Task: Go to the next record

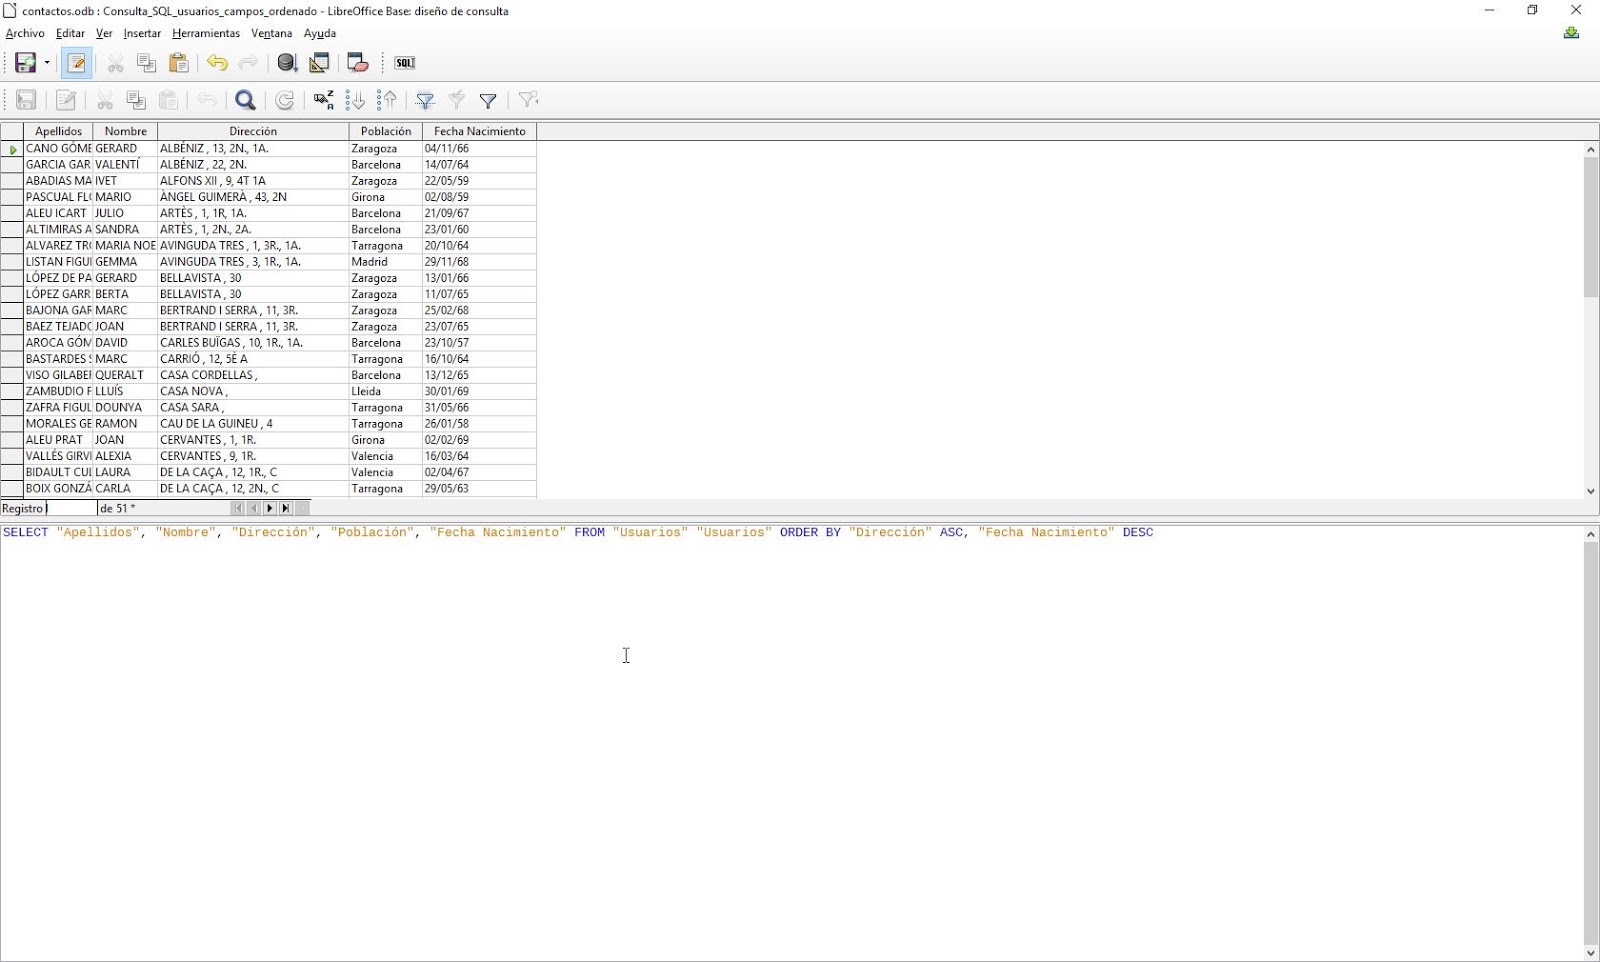Action: tap(270, 508)
